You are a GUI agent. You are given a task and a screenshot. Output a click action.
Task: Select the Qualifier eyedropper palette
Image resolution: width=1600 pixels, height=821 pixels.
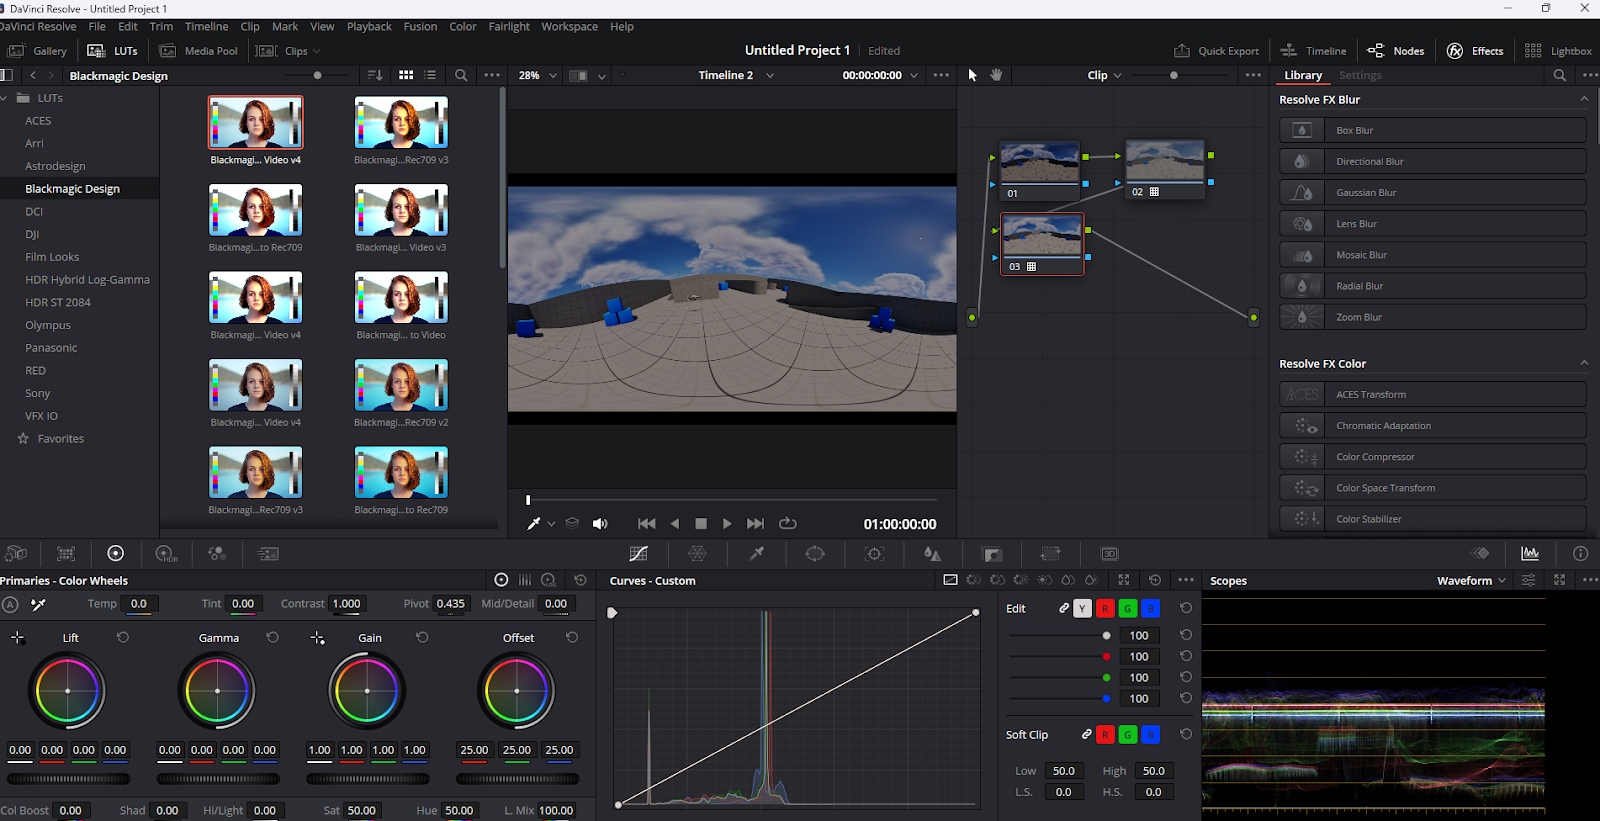[x=757, y=554]
